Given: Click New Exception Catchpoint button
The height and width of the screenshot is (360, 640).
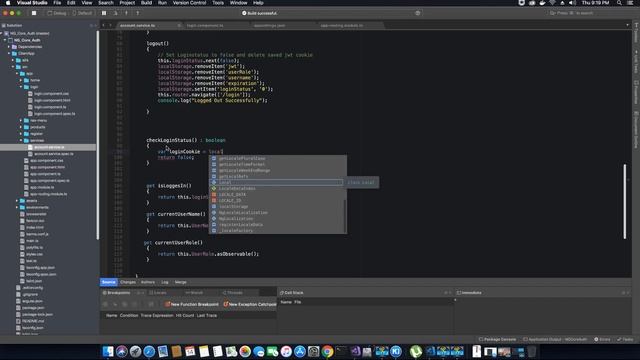Looking at the screenshot, I should click(x=250, y=304).
